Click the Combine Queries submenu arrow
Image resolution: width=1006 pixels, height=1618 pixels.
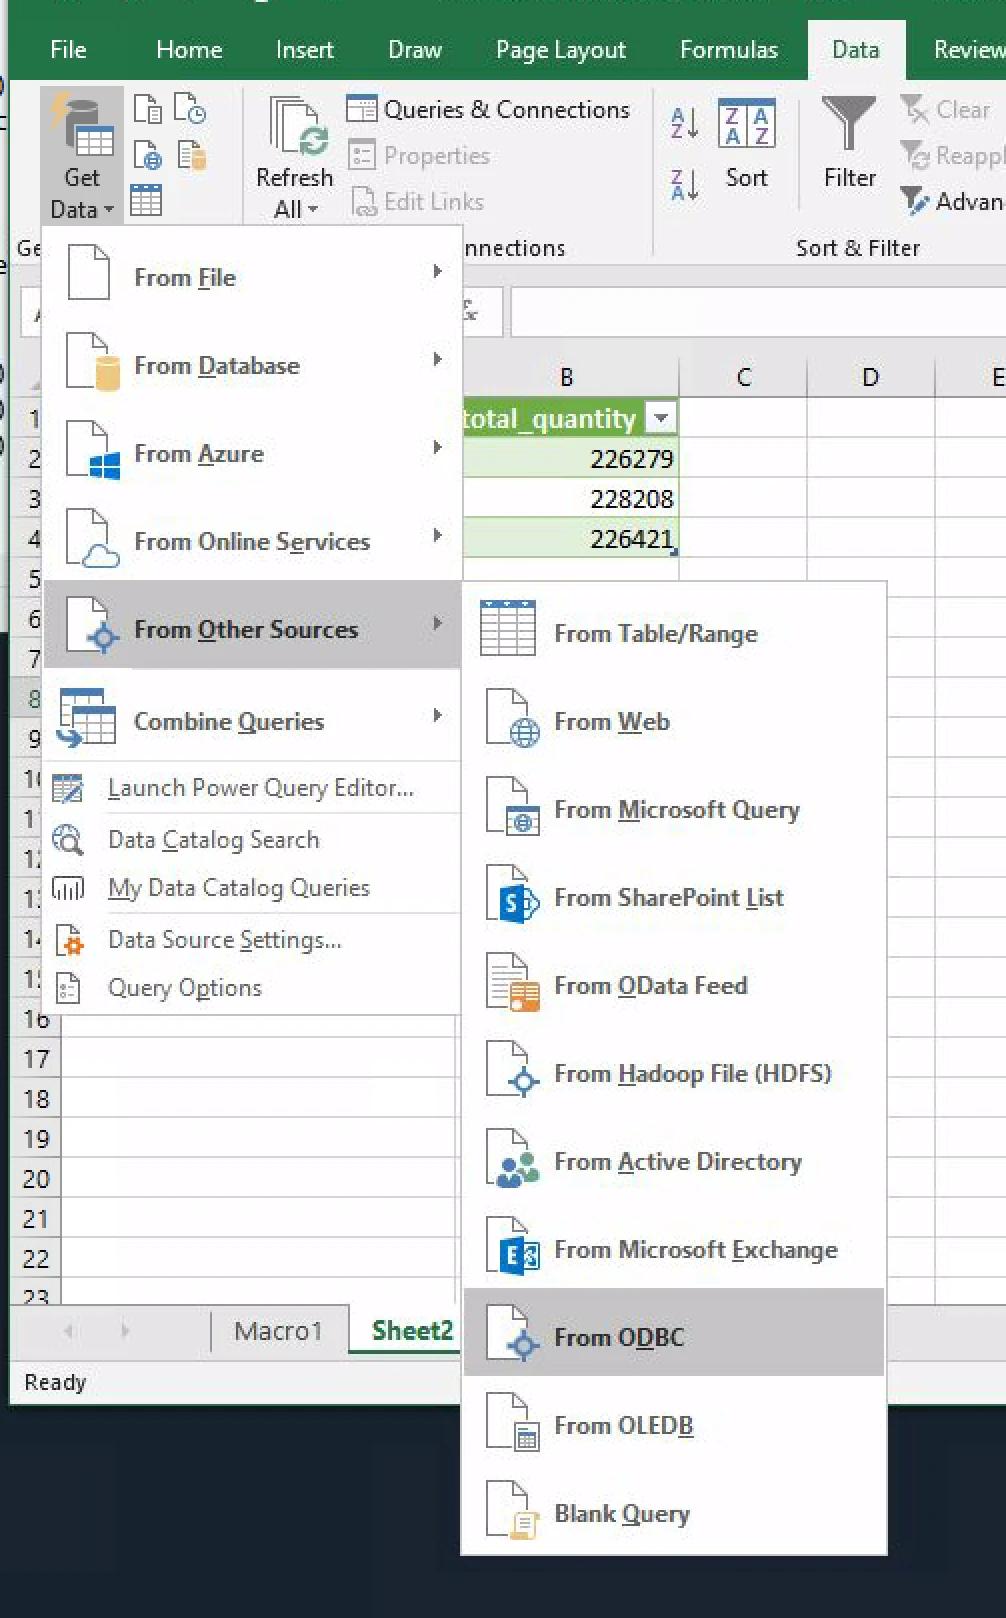tap(437, 715)
